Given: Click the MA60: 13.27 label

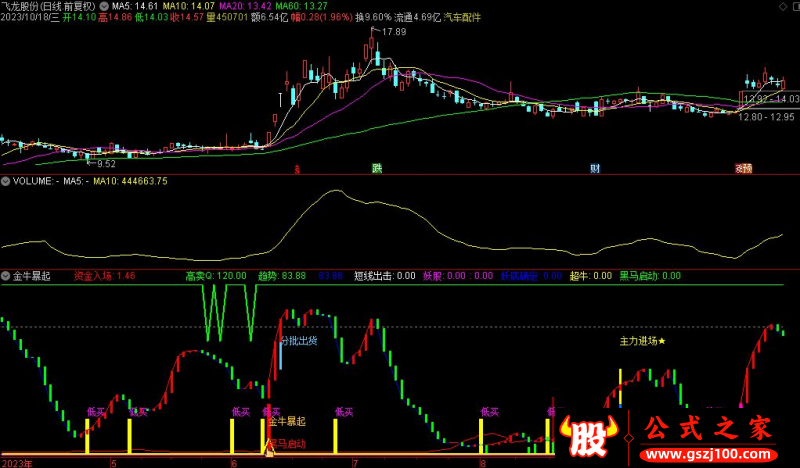Looking at the screenshot, I should click(302, 7).
